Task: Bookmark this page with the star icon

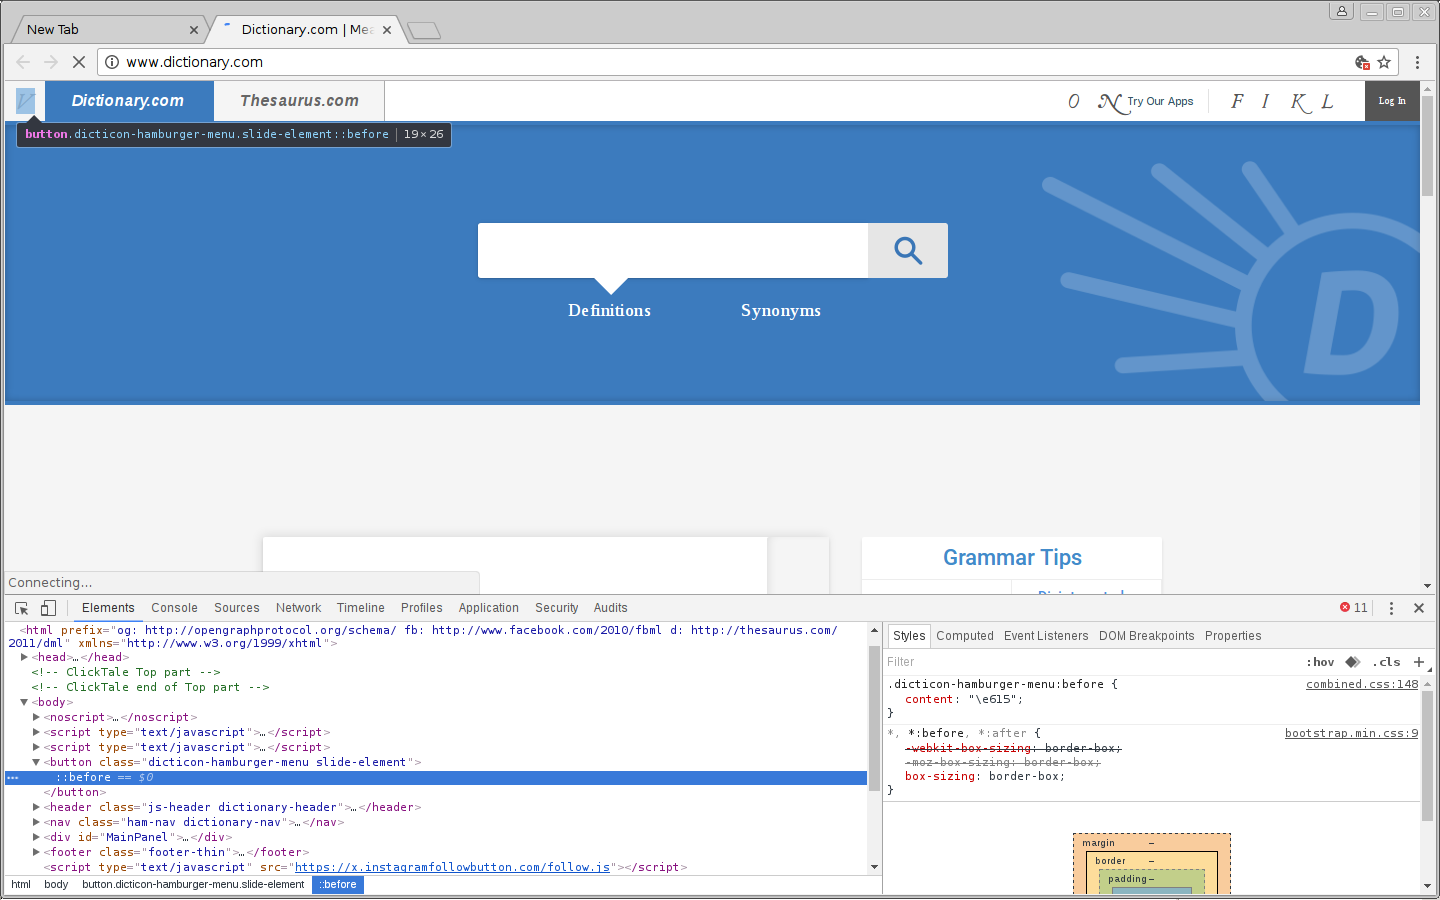Action: (1384, 62)
